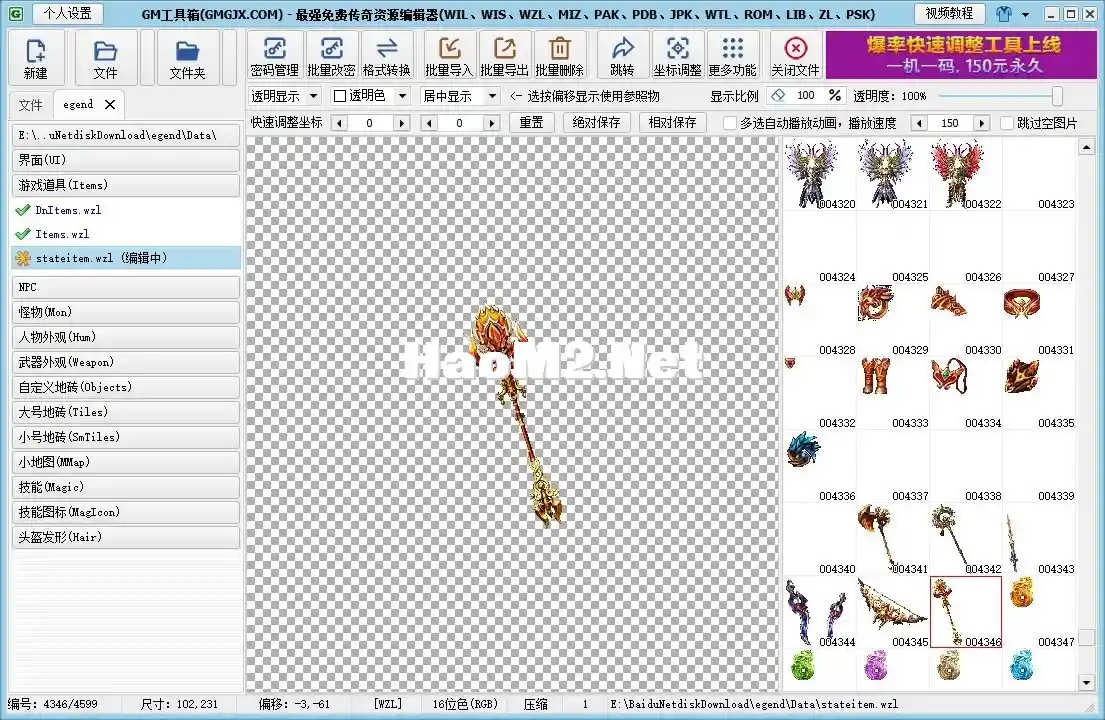The height and width of the screenshot is (720, 1105).
Task: Open the skin dropdown arrow in title bar
Action: (x=1025, y=14)
